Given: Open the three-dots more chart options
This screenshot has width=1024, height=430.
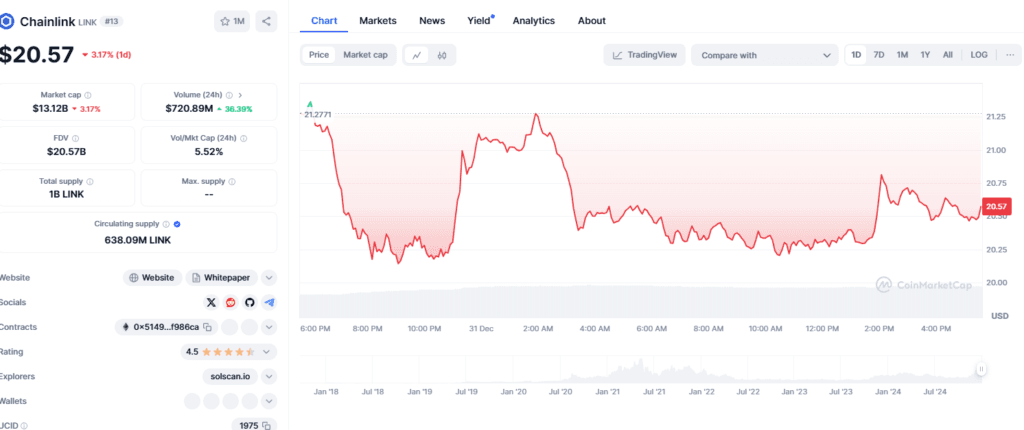Looking at the screenshot, I should [1010, 55].
